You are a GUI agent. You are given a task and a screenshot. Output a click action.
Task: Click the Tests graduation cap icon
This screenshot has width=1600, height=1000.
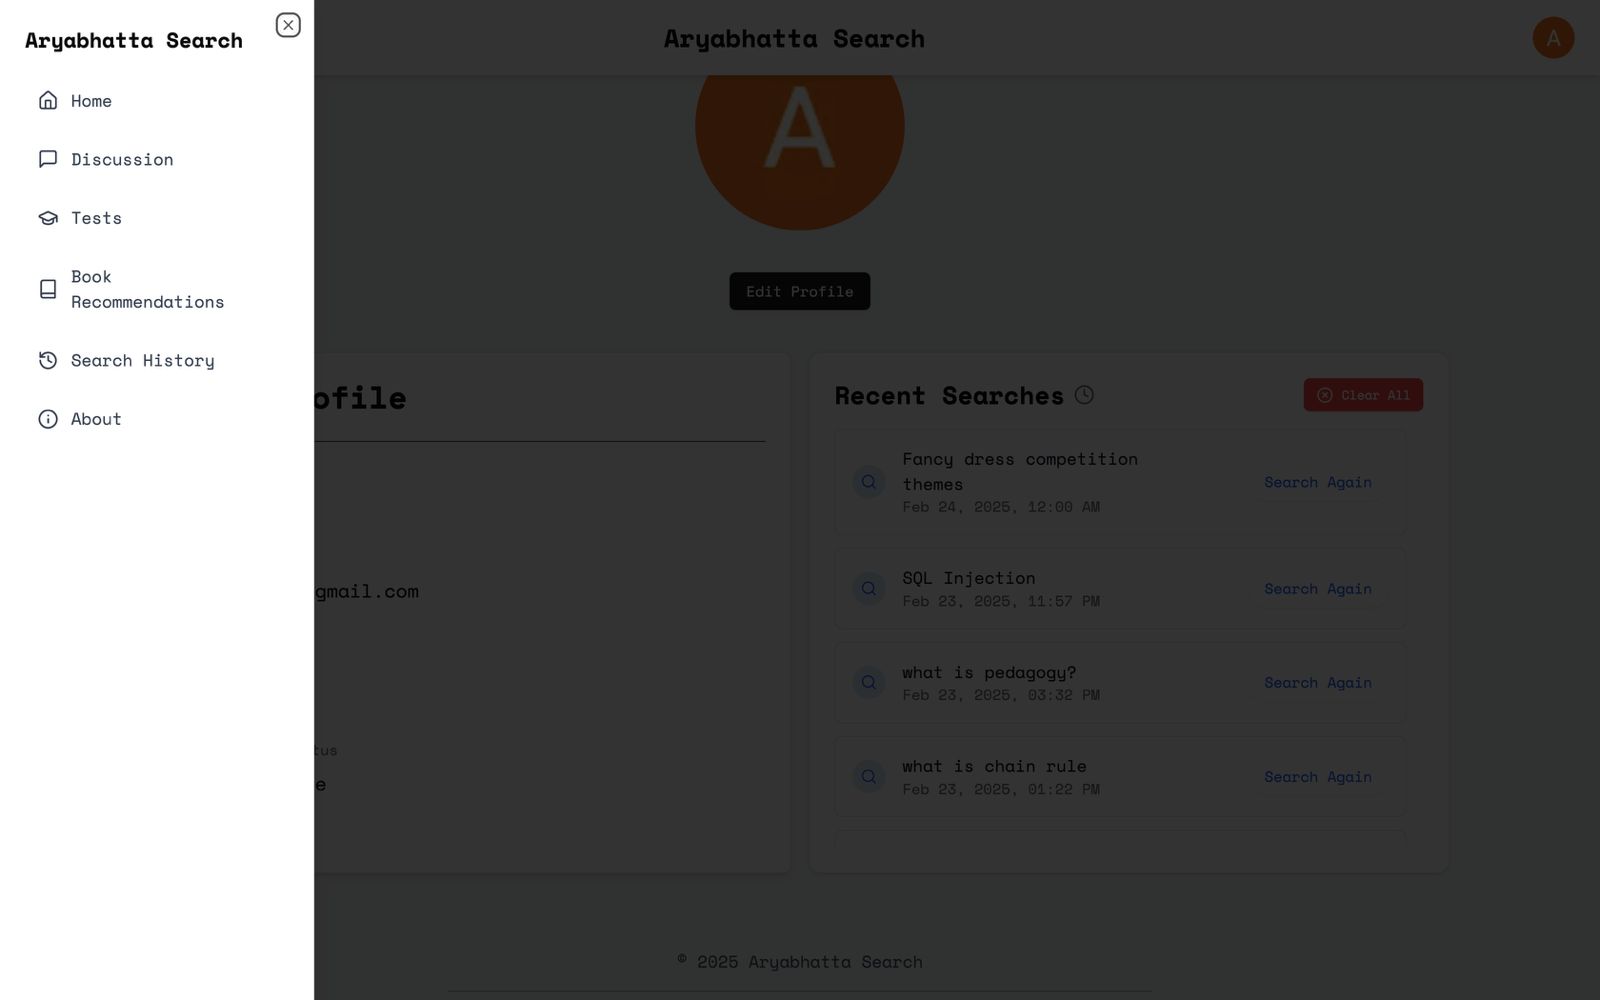click(x=48, y=218)
